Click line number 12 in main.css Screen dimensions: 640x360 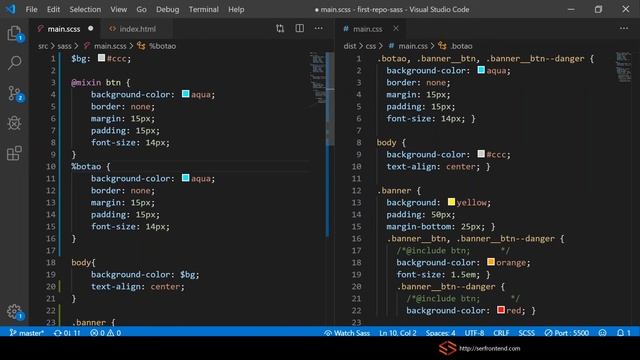coord(356,191)
